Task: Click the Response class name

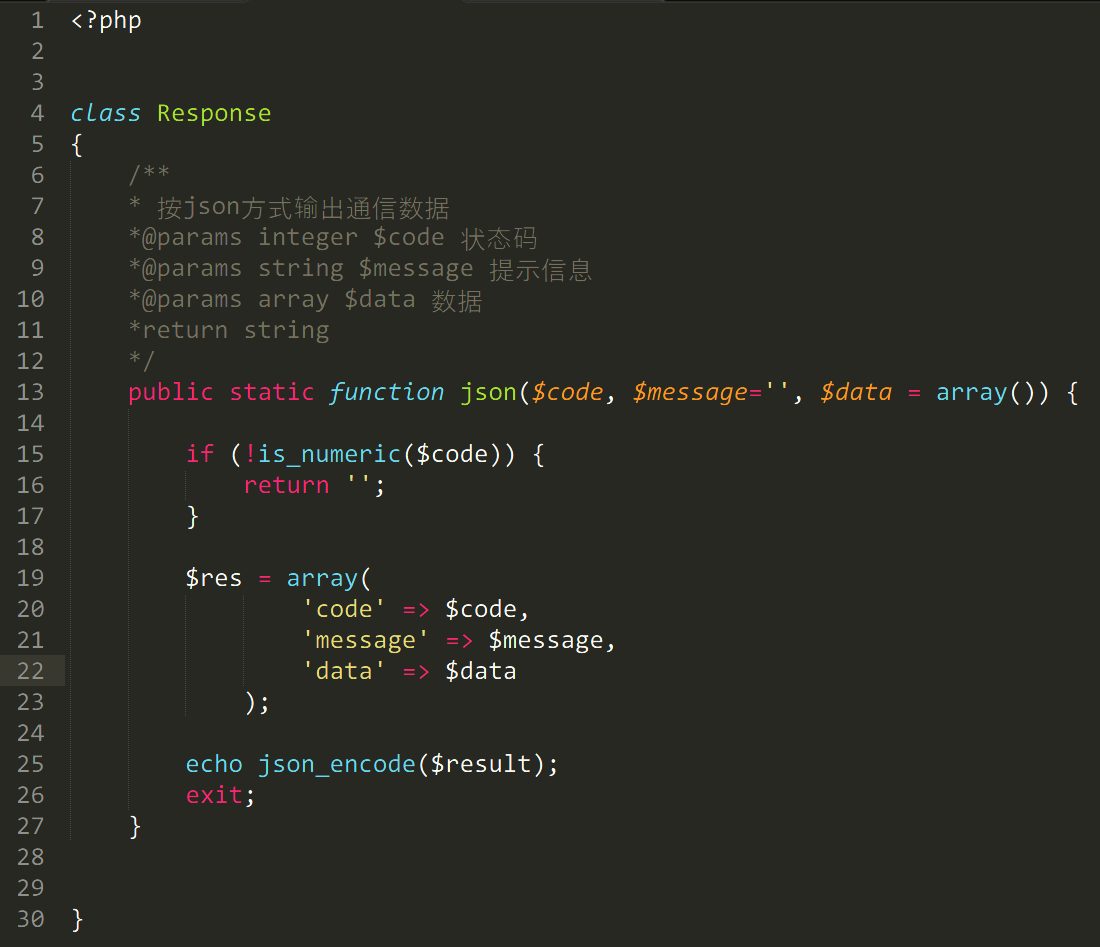Action: click(214, 113)
